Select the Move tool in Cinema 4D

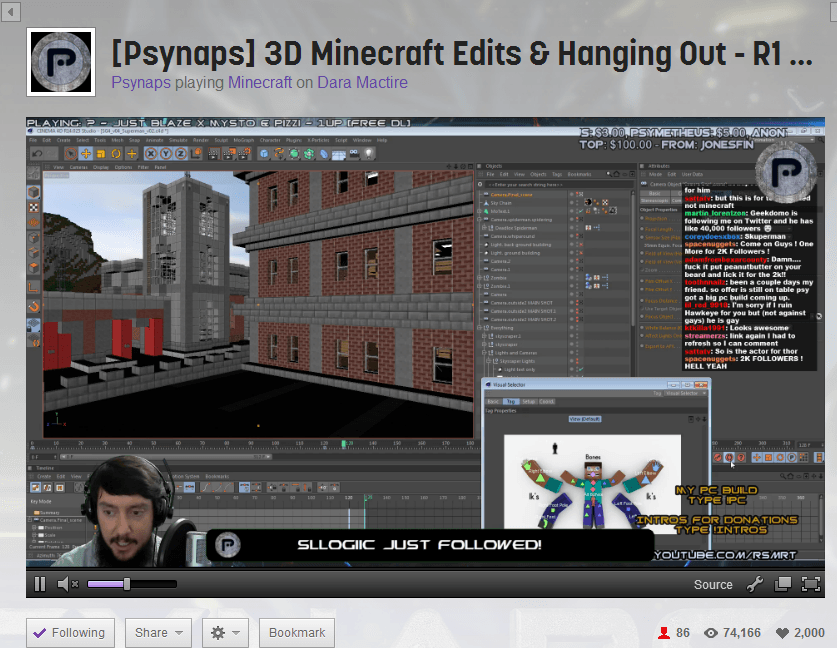[85, 154]
